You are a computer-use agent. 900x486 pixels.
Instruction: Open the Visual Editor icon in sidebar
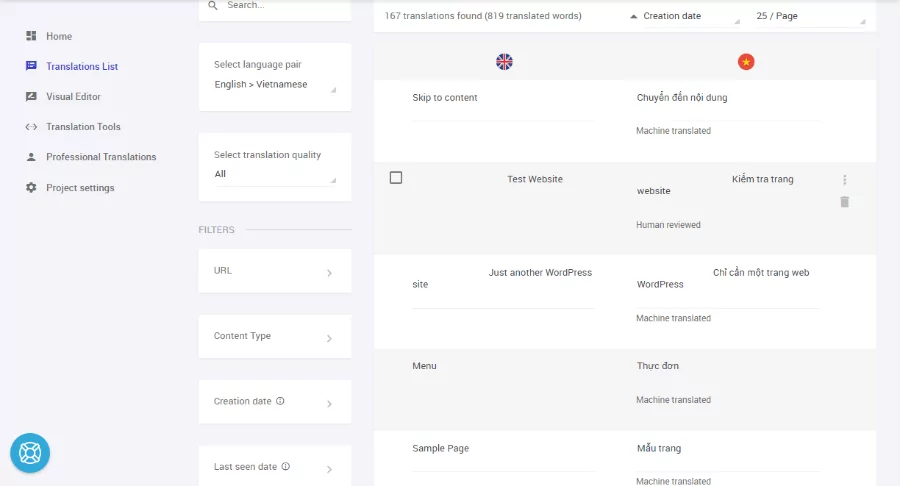click(x=31, y=96)
